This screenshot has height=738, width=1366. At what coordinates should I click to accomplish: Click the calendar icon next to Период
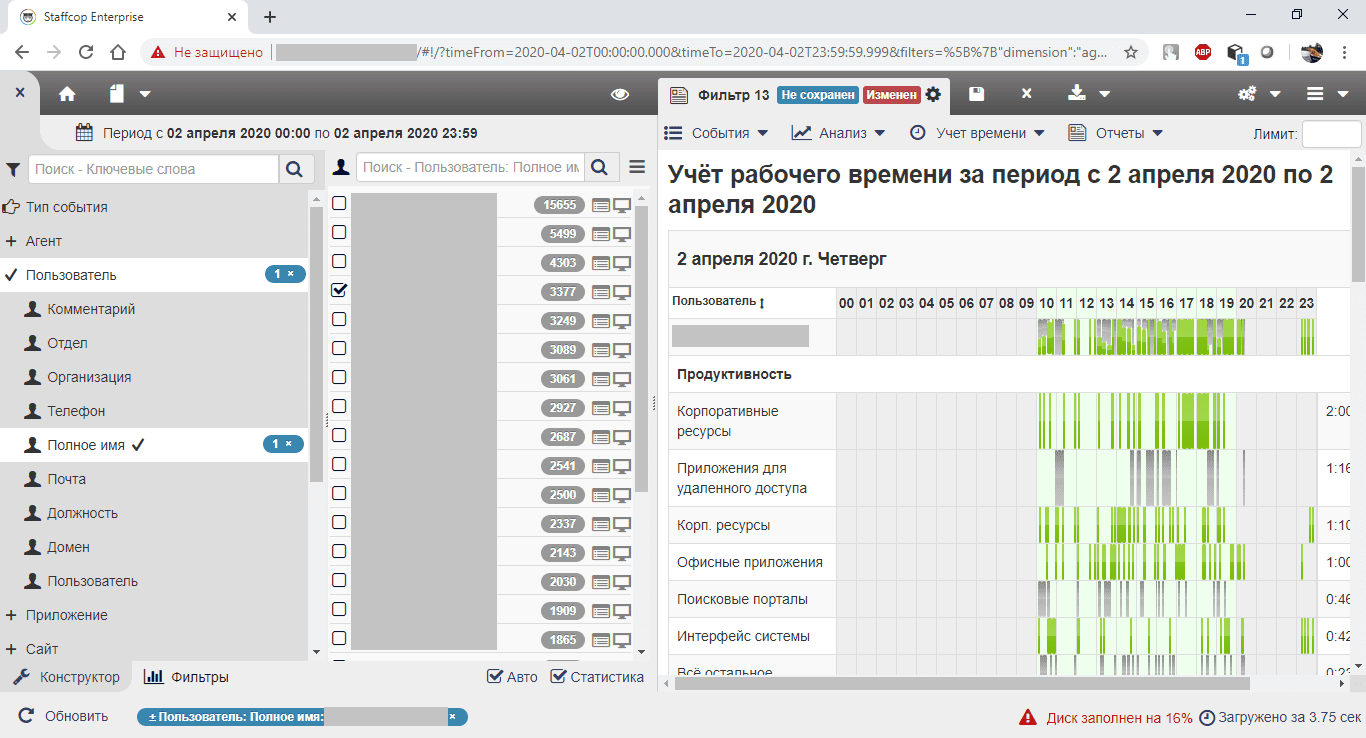point(84,132)
